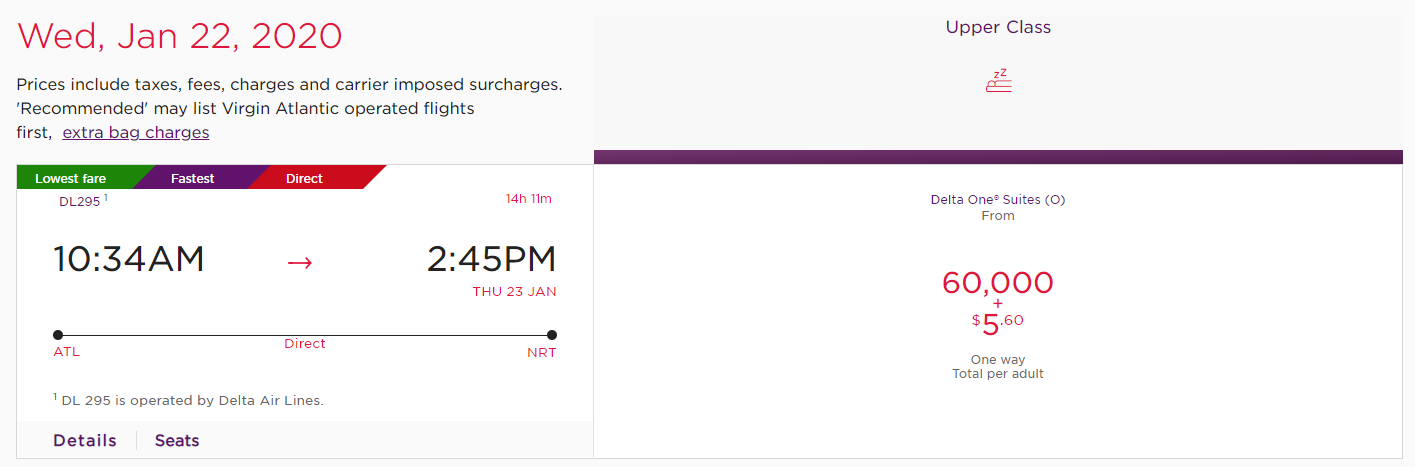Image resolution: width=1415 pixels, height=467 pixels.
Task: Click the Upper Class column header
Action: [x=998, y=28]
